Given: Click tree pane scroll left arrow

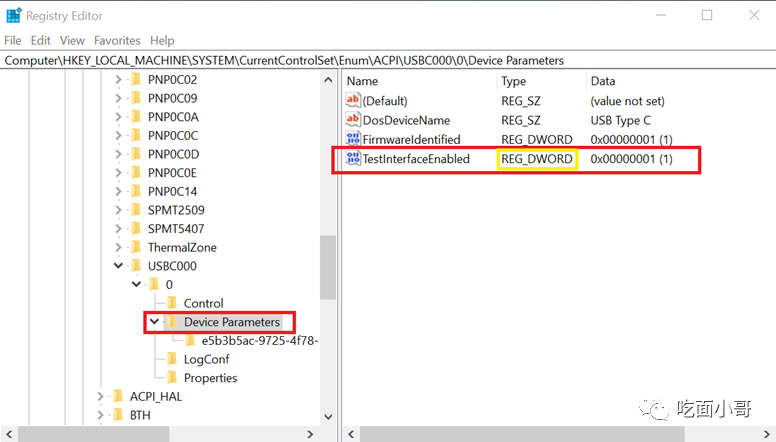Looking at the screenshot, I should (8, 434).
